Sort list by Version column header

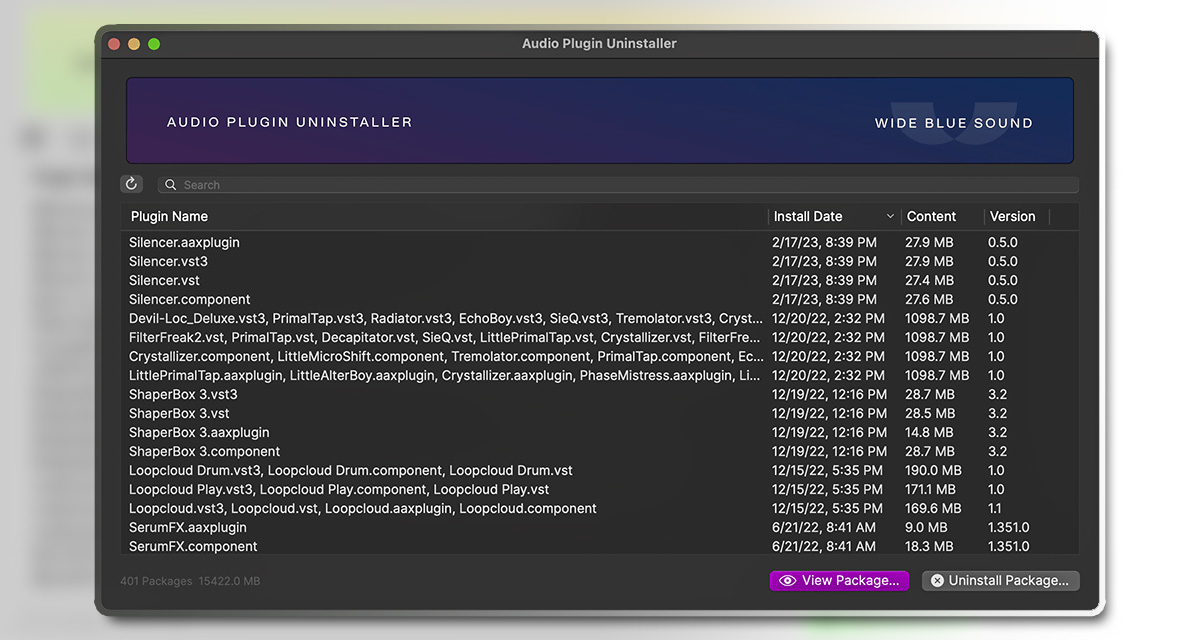click(1012, 217)
